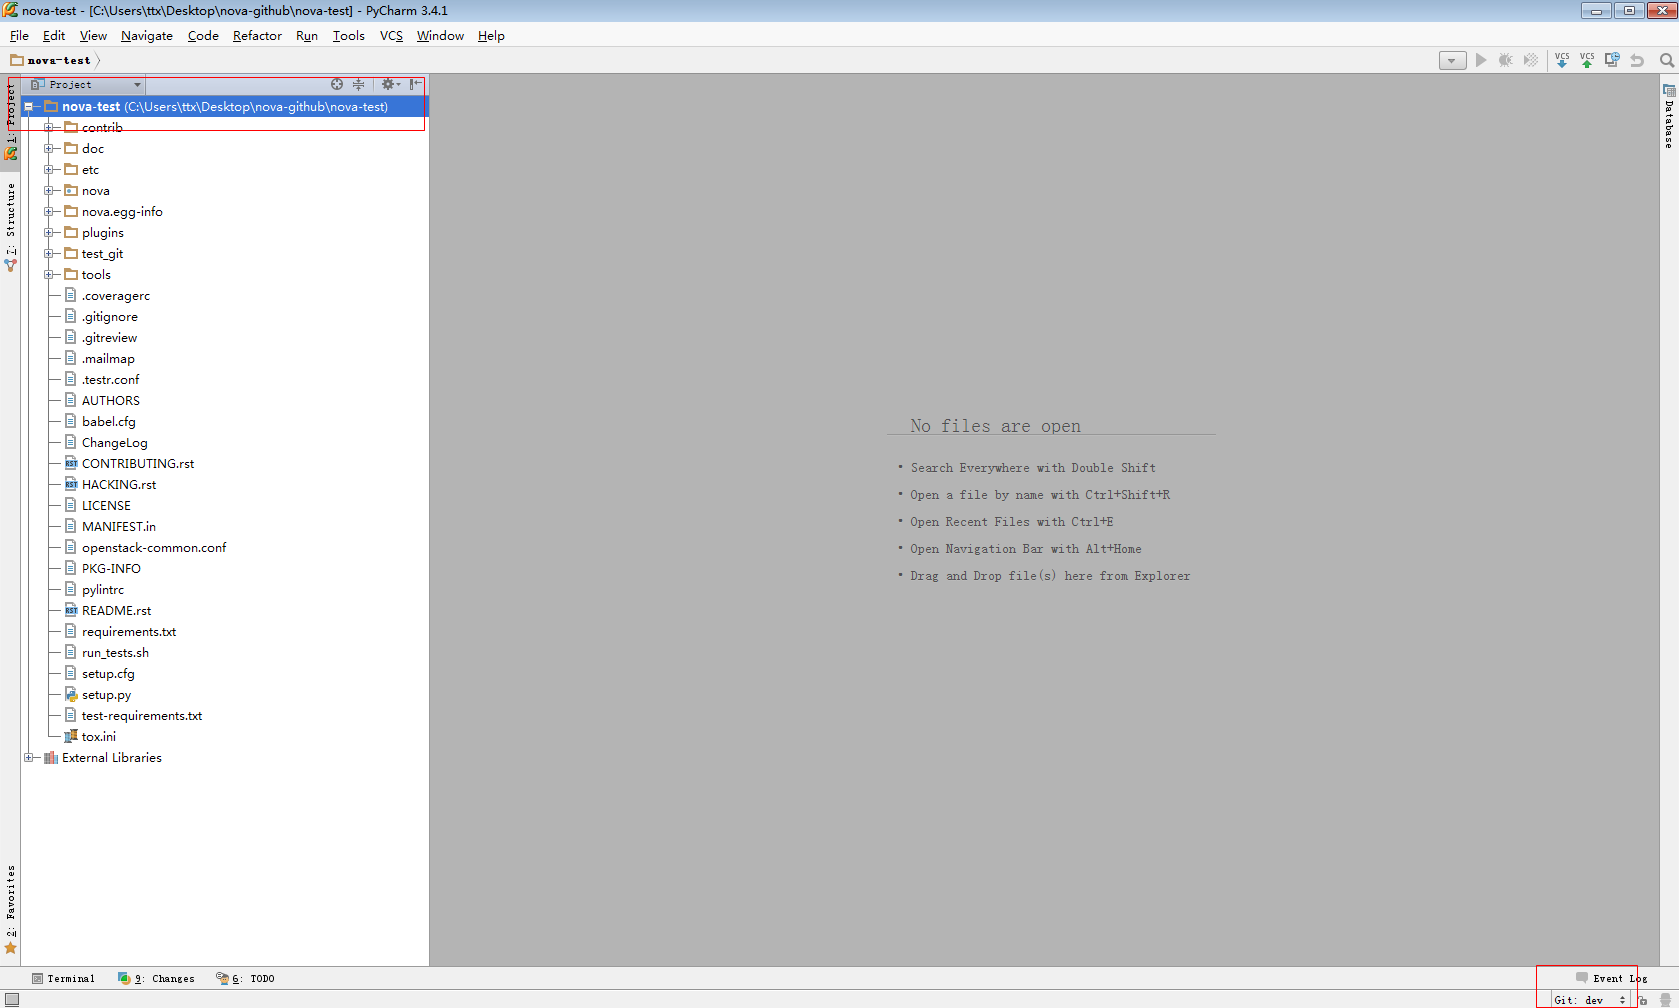This screenshot has height=1008, width=1679.
Task: Click VCS Commit Changes green arrow icon
Action: [1587, 60]
